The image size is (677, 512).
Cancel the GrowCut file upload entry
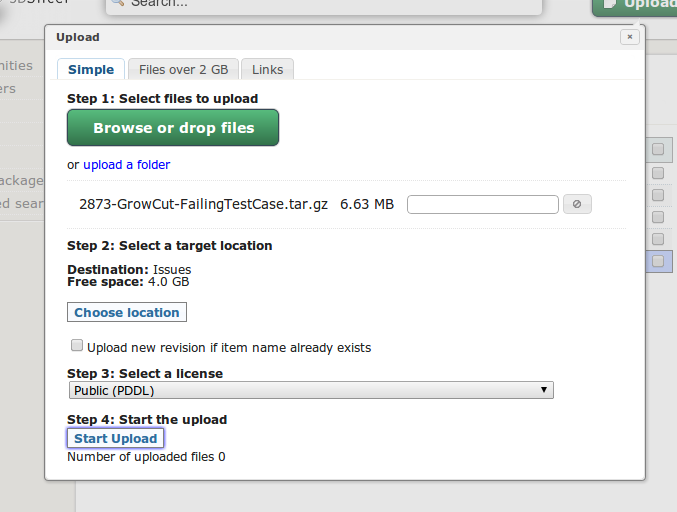pyautogui.click(x=577, y=204)
